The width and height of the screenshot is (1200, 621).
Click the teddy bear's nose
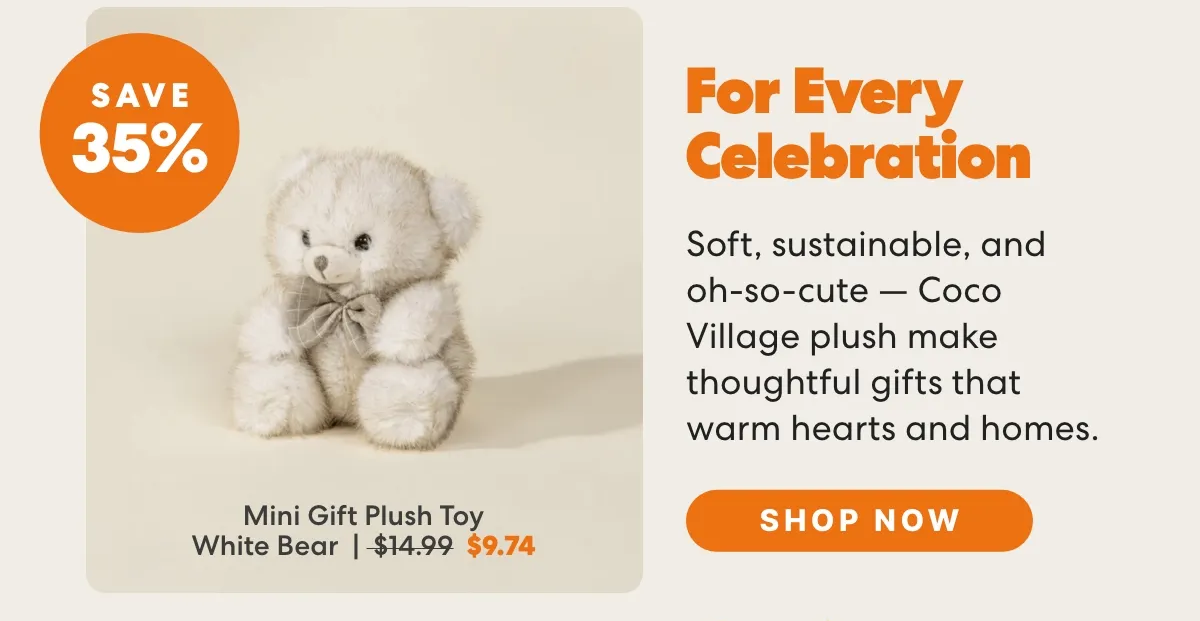(321, 263)
